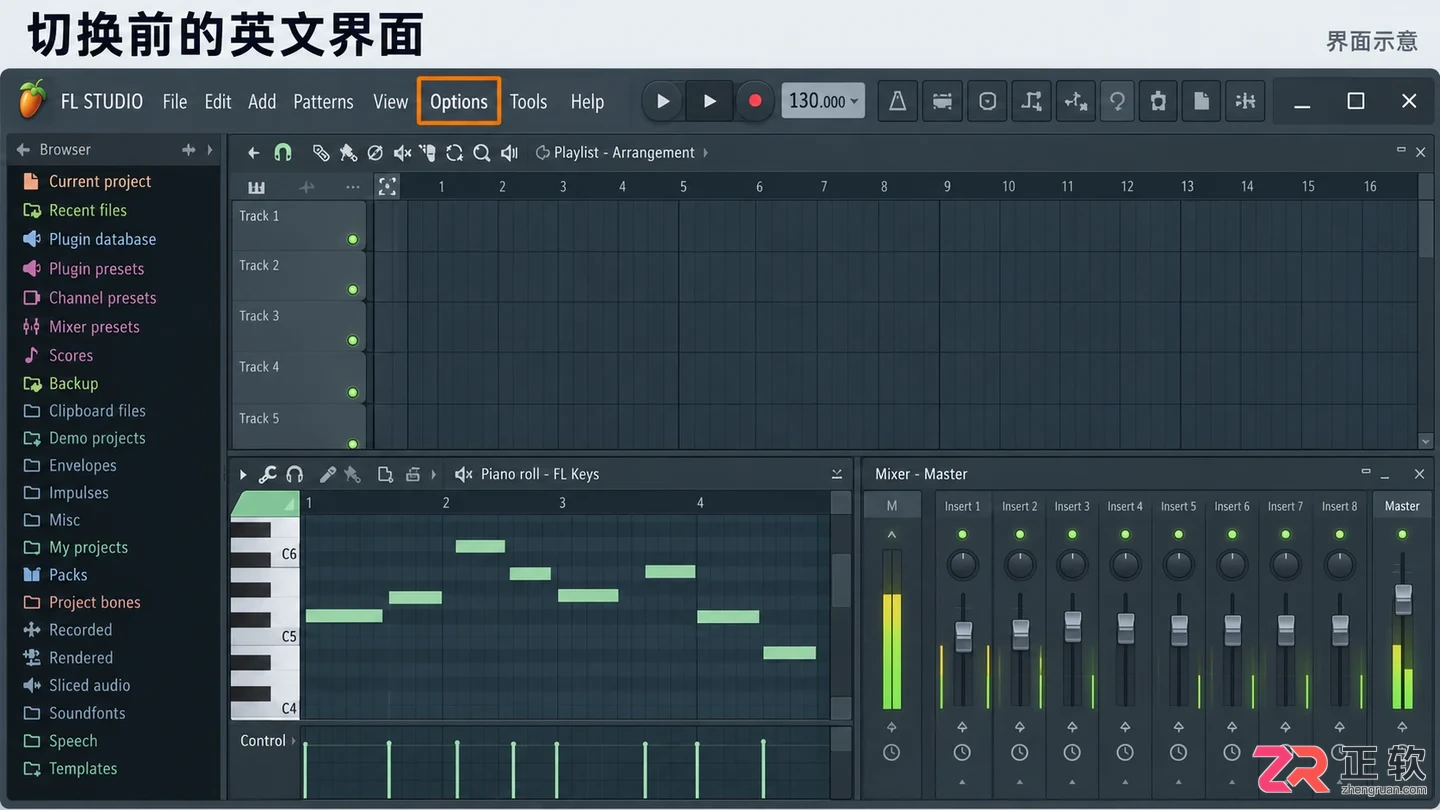
Task: Click the green headphones icon in Playlist toolbar
Action: [x=283, y=153]
